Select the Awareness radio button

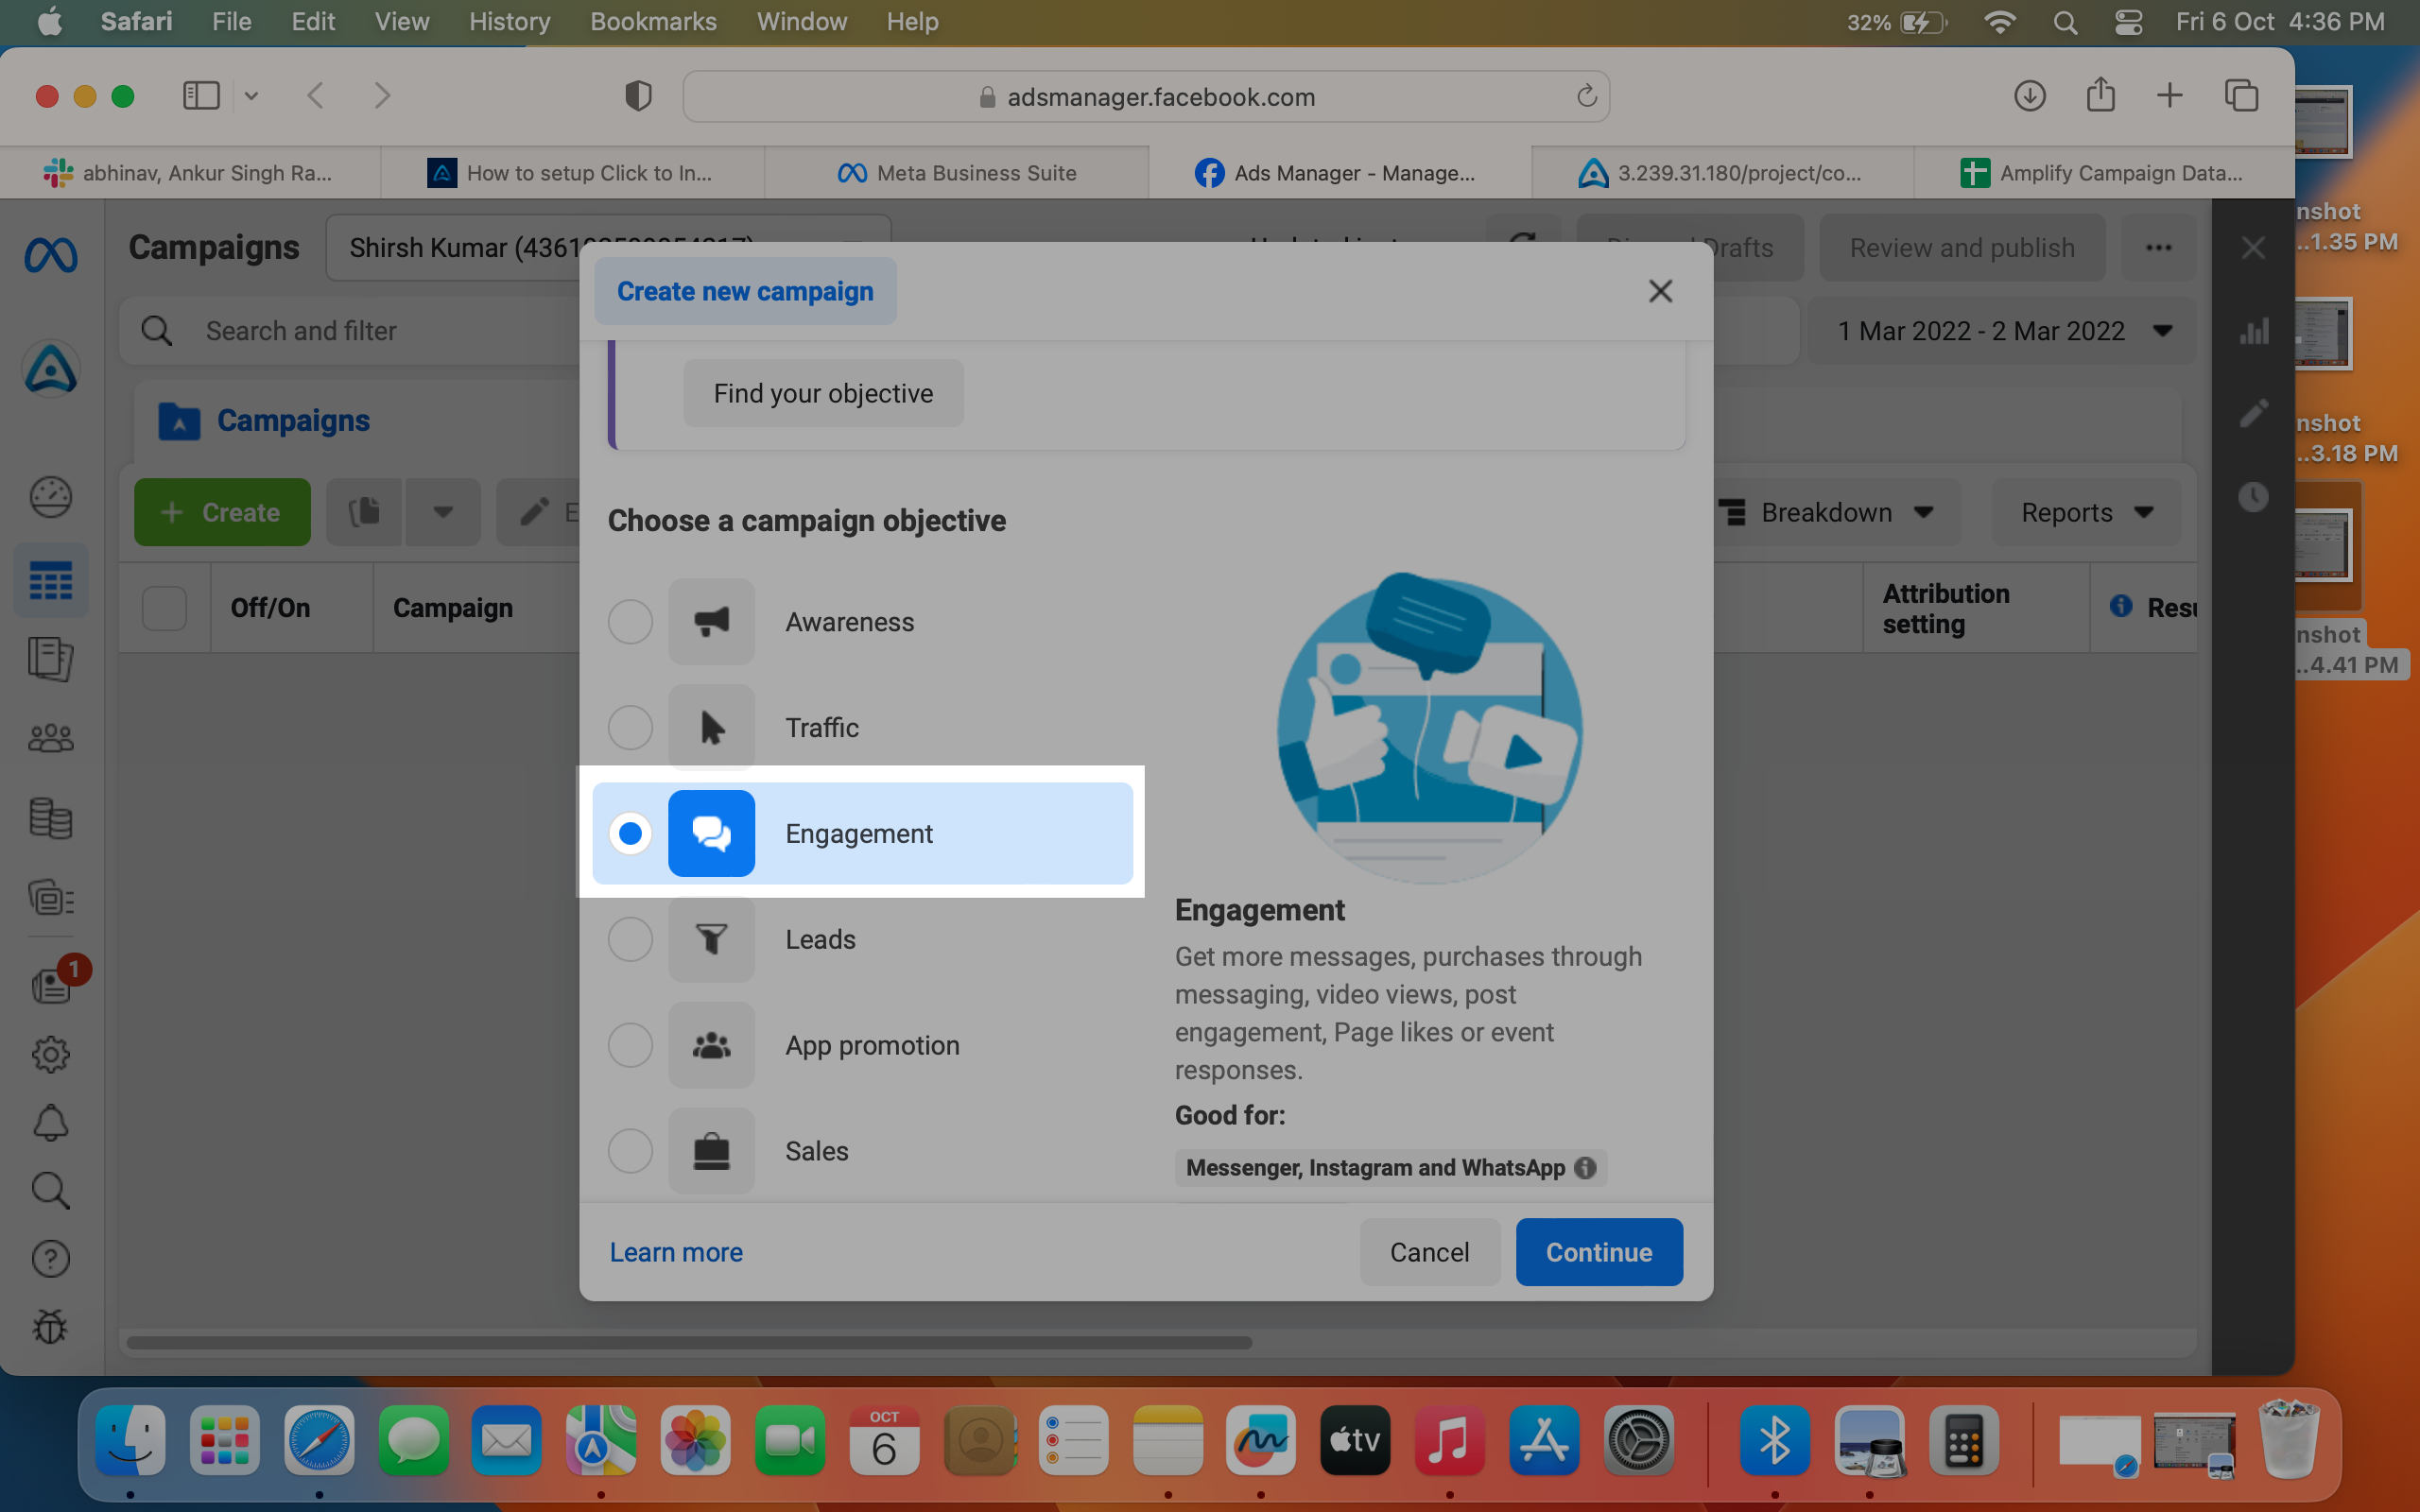[630, 621]
